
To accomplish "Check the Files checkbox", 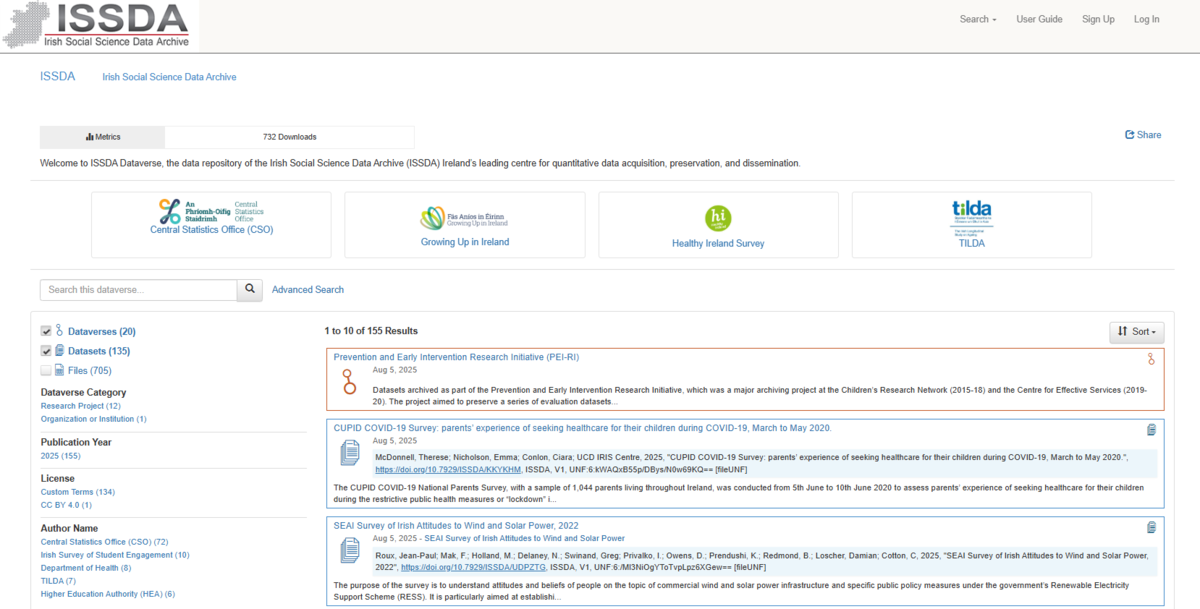I will pos(46,370).
